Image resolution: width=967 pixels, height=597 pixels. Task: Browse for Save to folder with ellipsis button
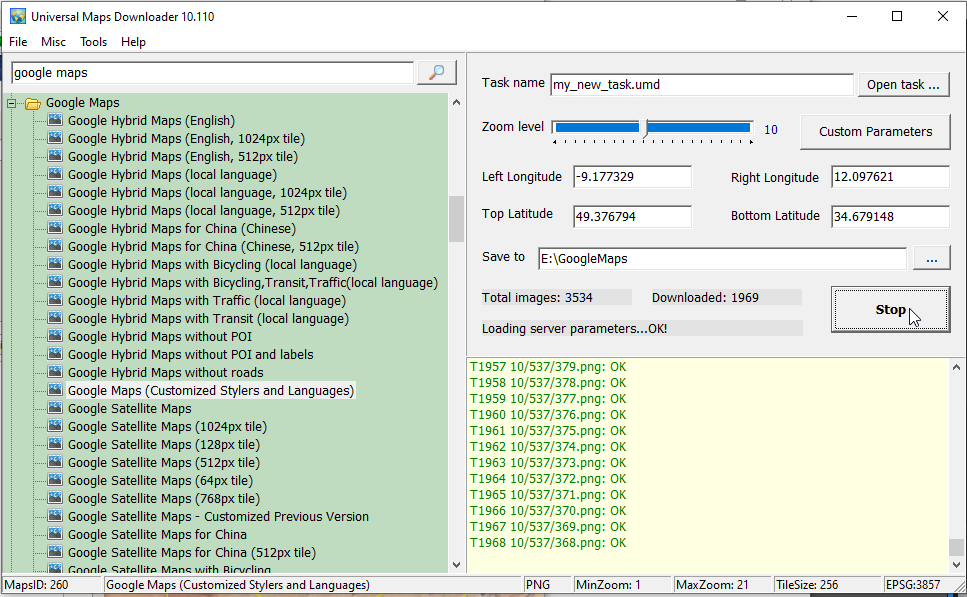tap(931, 259)
